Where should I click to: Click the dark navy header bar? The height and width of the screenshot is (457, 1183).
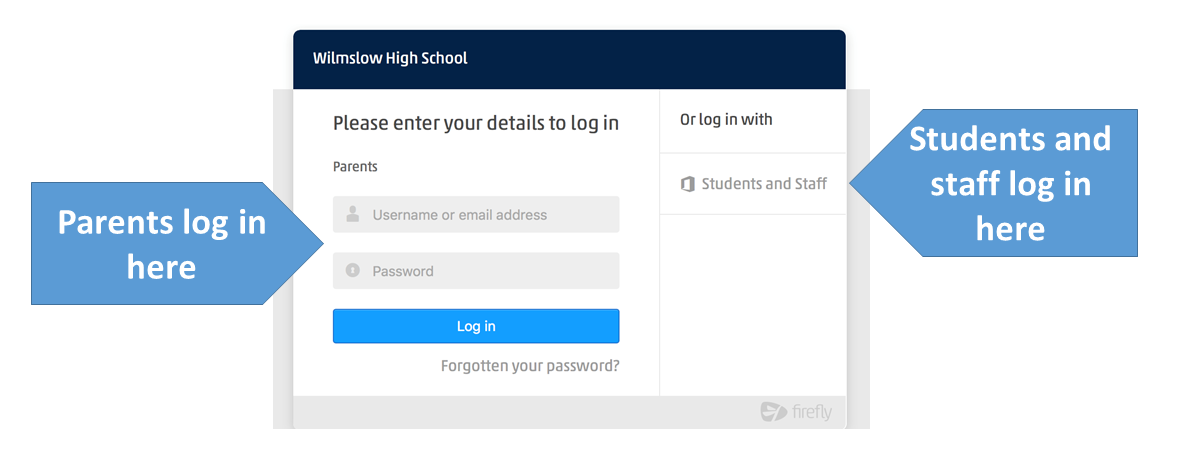point(650,58)
